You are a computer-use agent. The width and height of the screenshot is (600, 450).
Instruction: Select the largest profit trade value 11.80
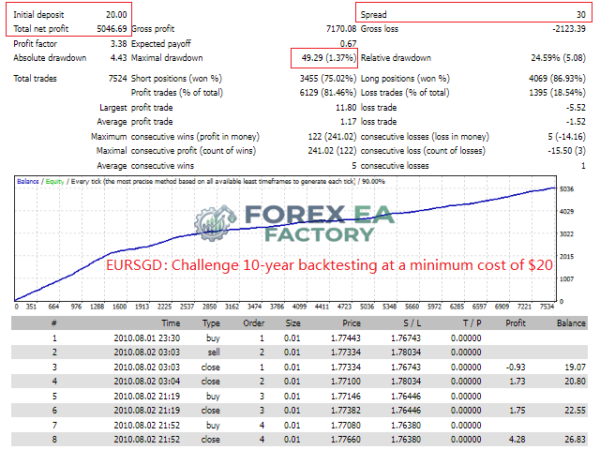(x=346, y=108)
